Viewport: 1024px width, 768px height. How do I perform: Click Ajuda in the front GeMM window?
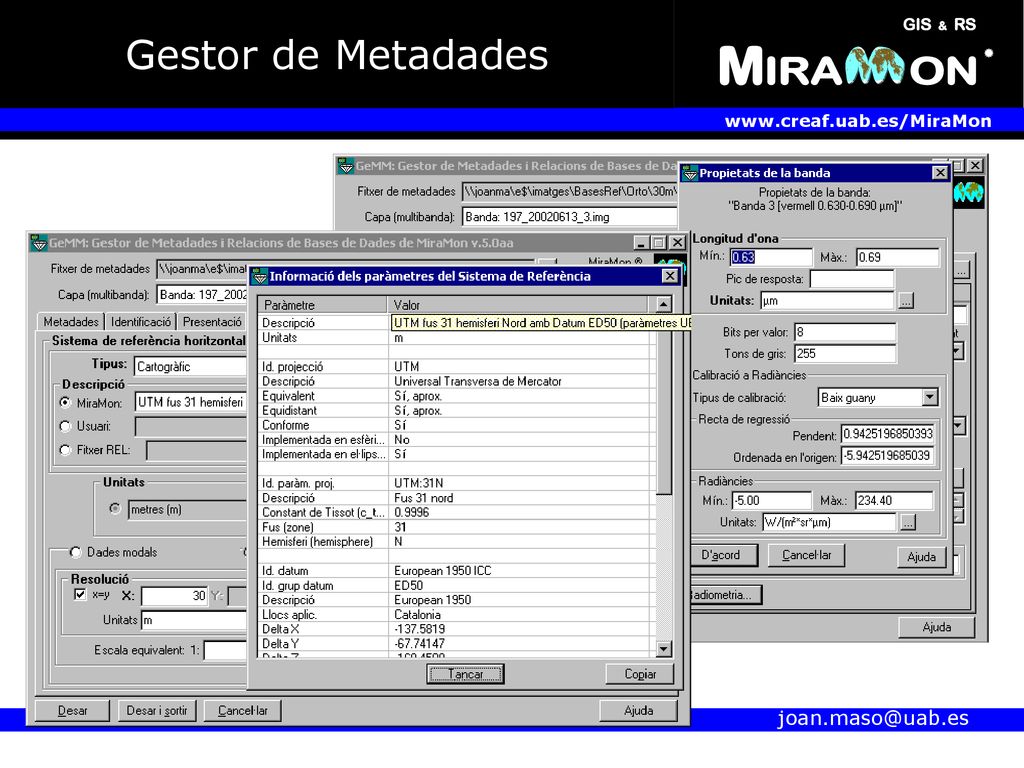click(x=638, y=711)
